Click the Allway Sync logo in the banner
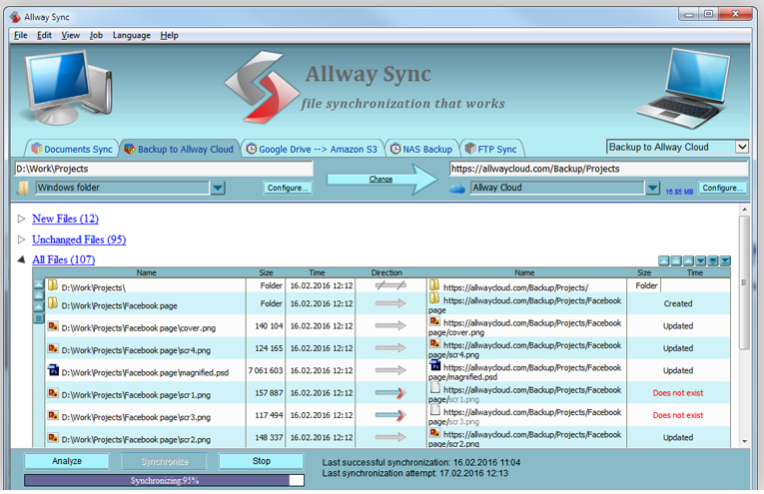The height and width of the screenshot is (494, 764). 262,87
